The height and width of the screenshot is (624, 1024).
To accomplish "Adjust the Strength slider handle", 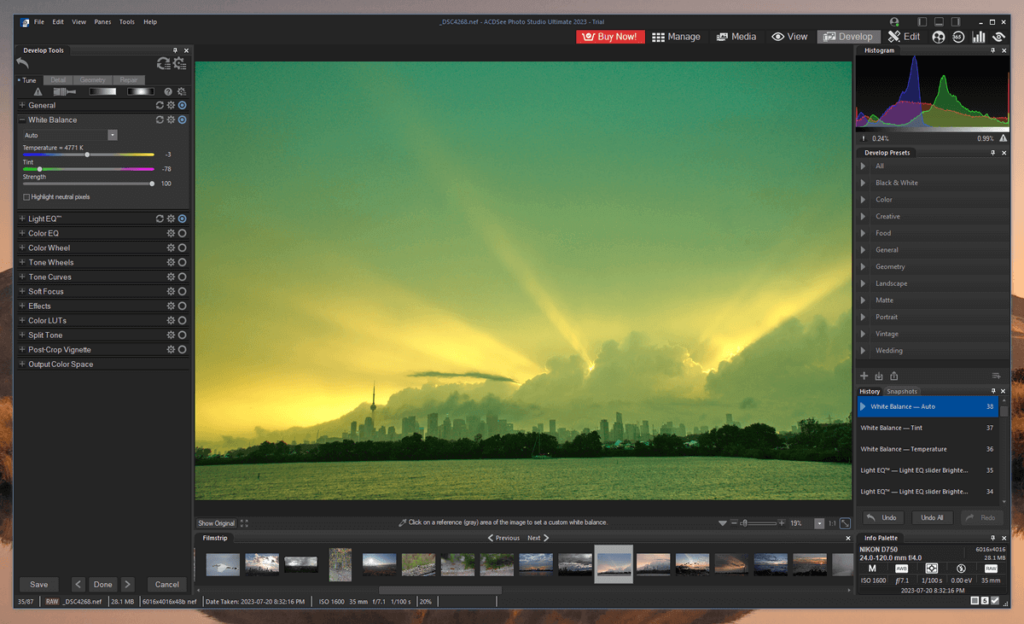I will coord(152,183).
